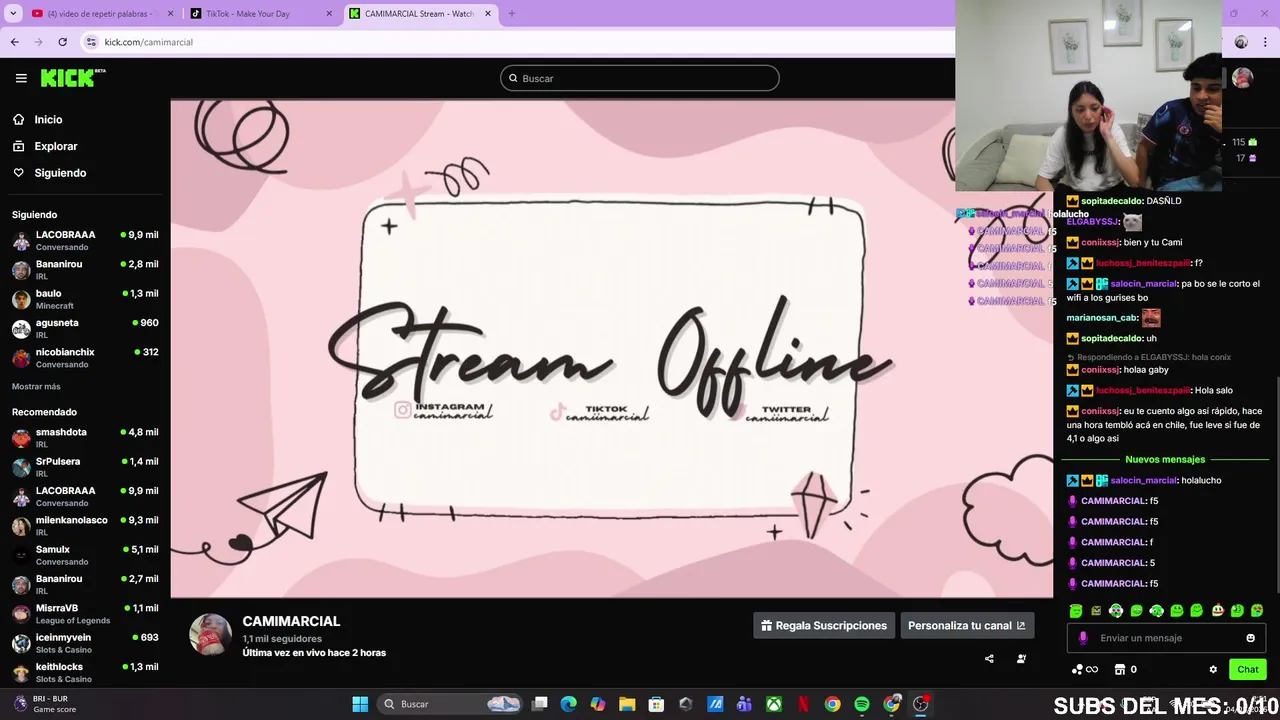Open the Kick hamburger sidebar menu

[21, 78]
